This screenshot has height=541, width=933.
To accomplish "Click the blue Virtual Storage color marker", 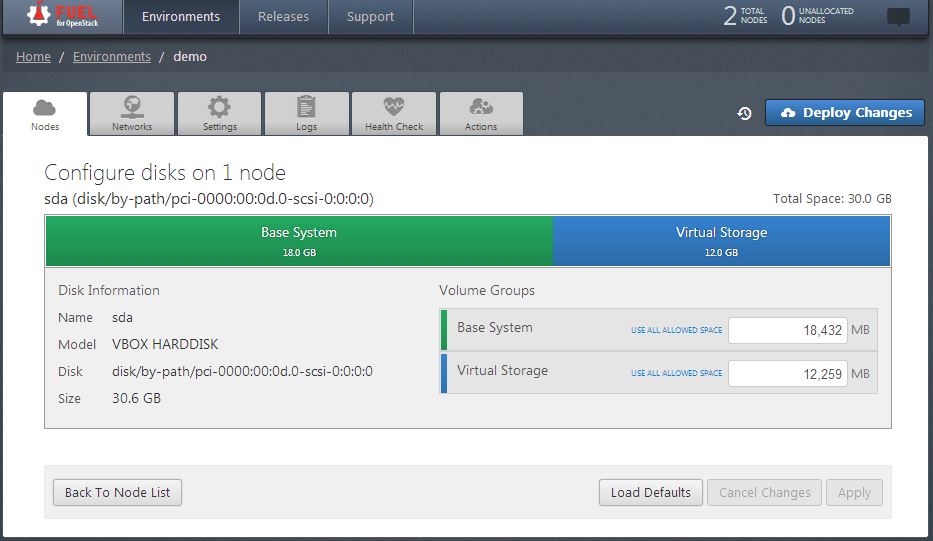I will 444,373.
